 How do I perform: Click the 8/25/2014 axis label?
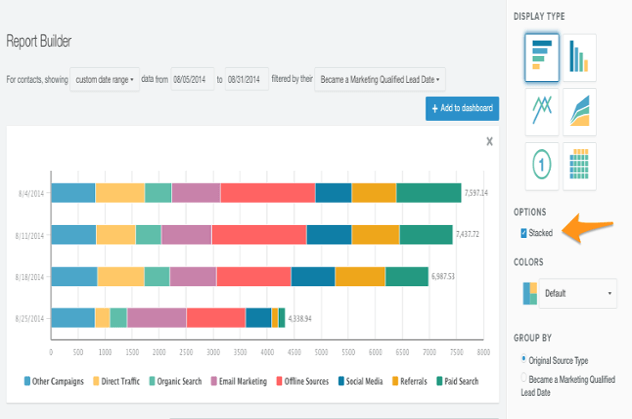tap(29, 319)
